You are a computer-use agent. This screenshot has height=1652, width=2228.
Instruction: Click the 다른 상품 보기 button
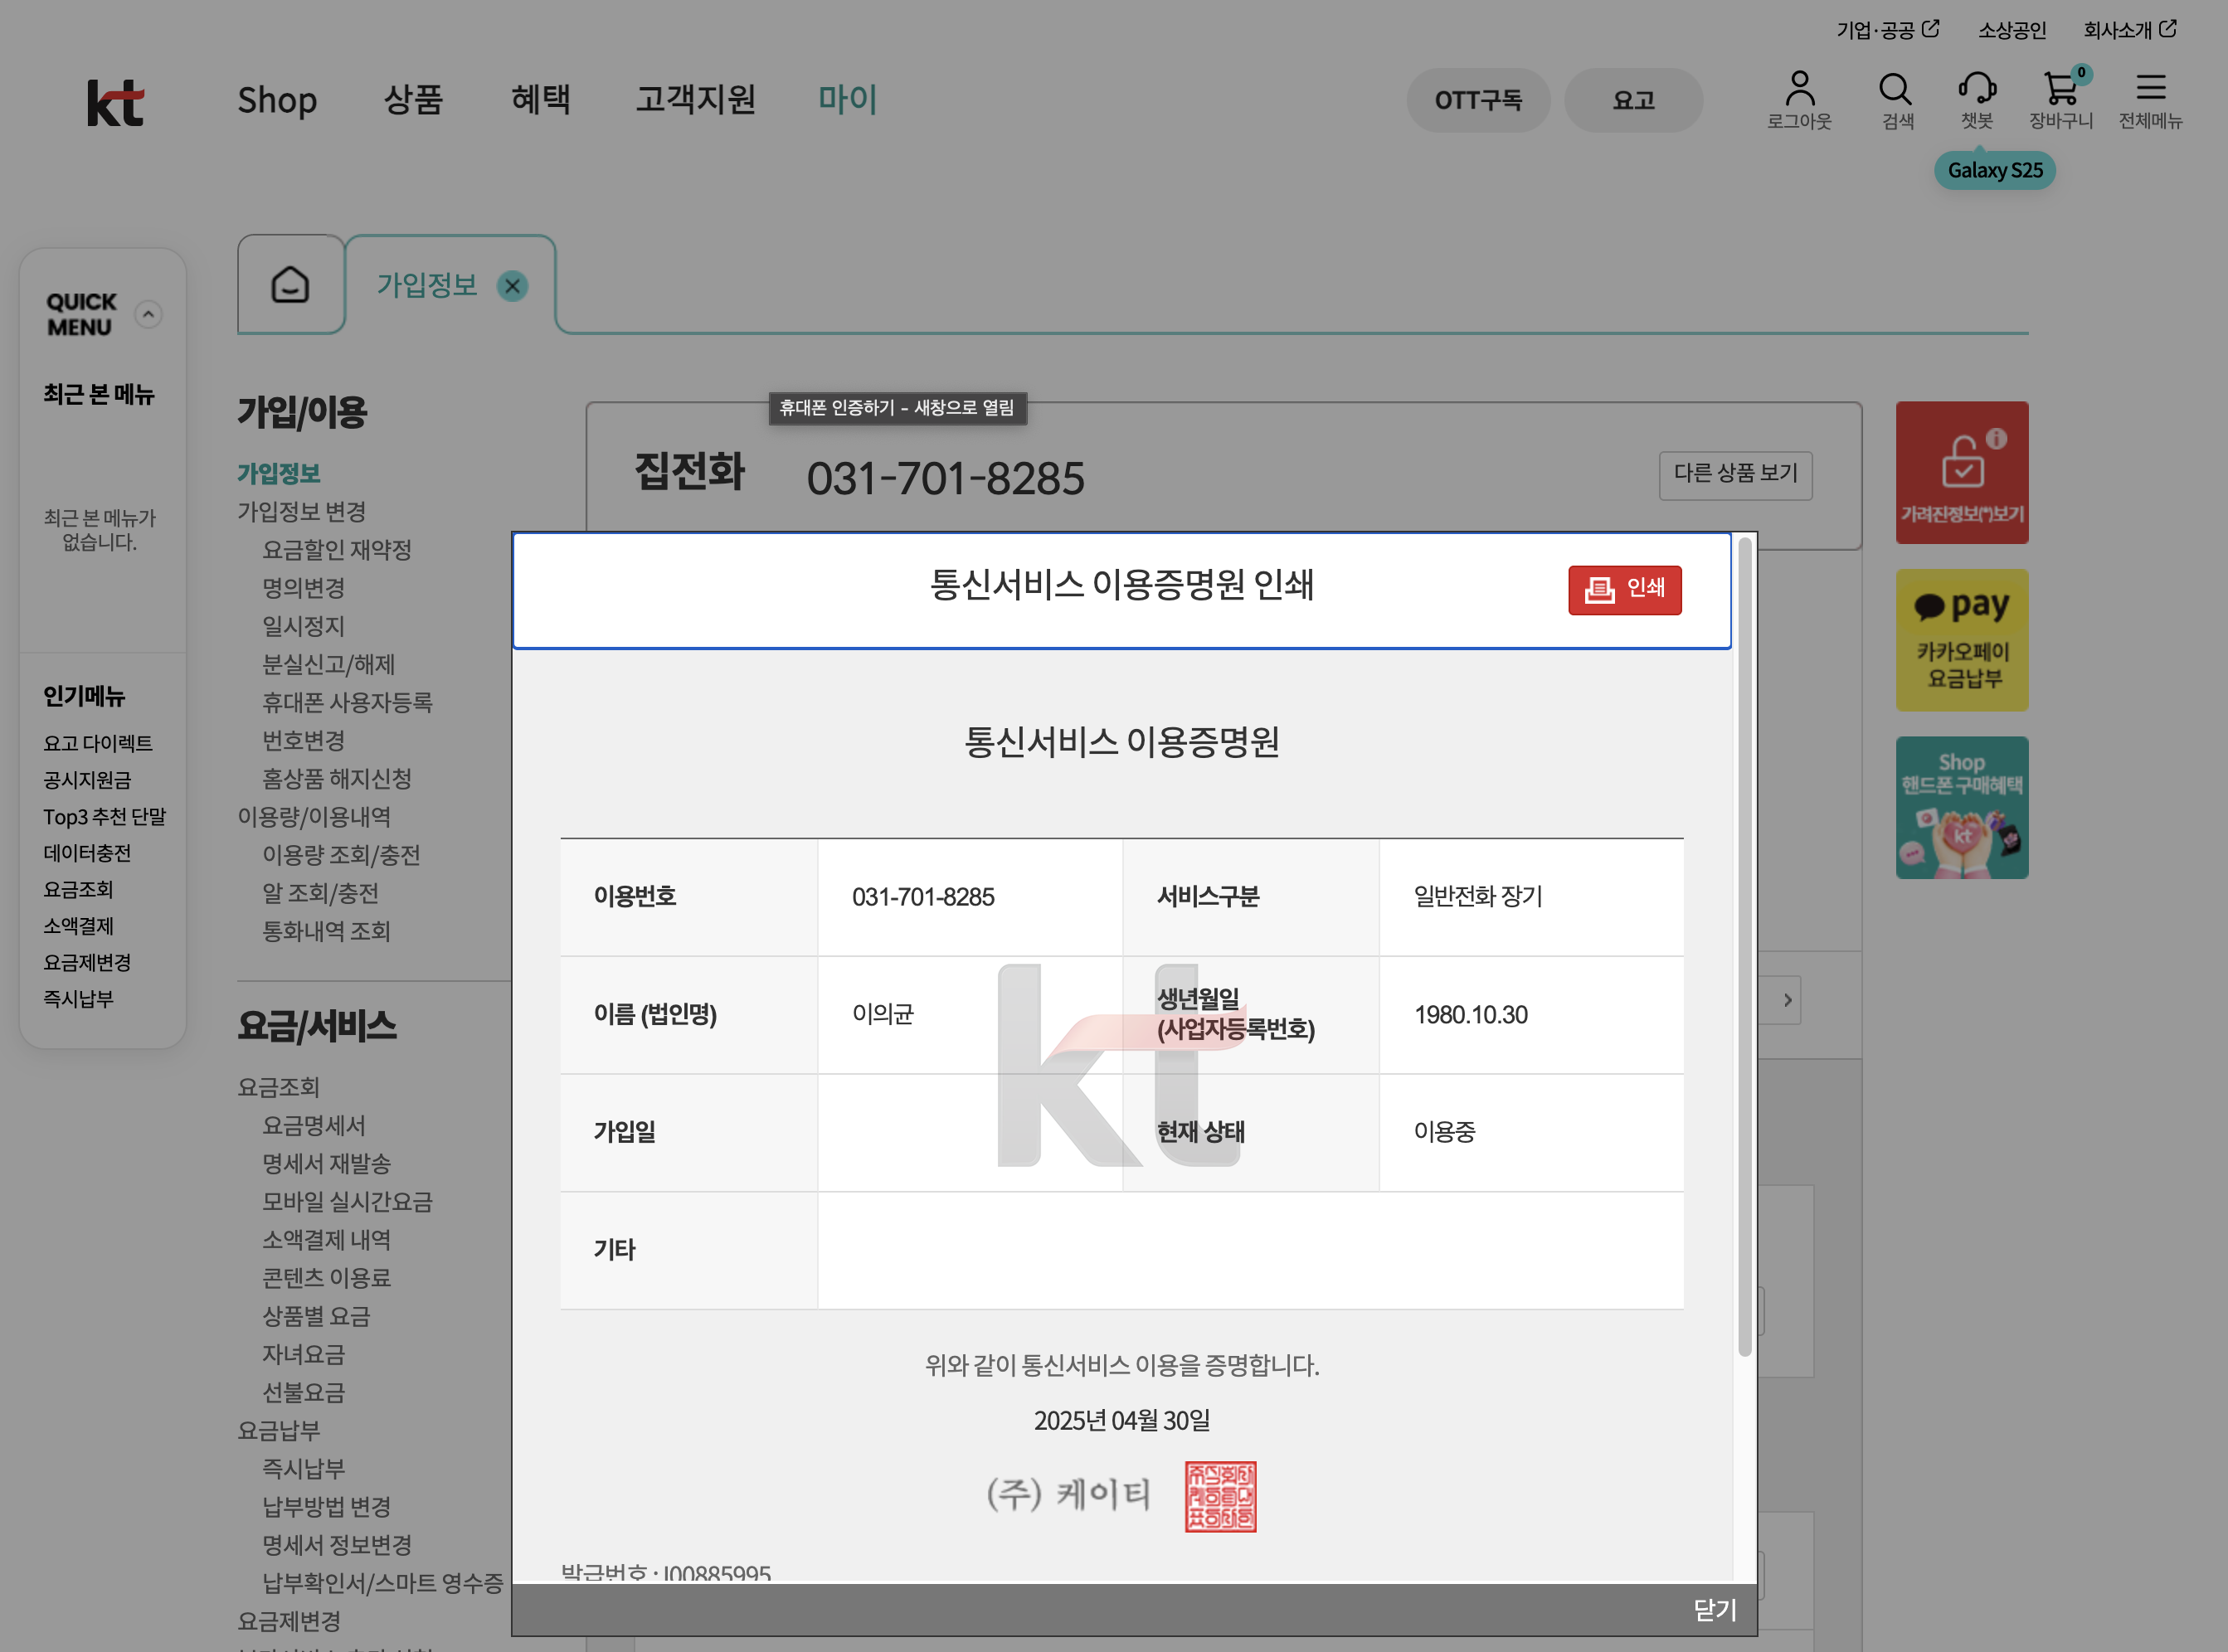click(1735, 474)
